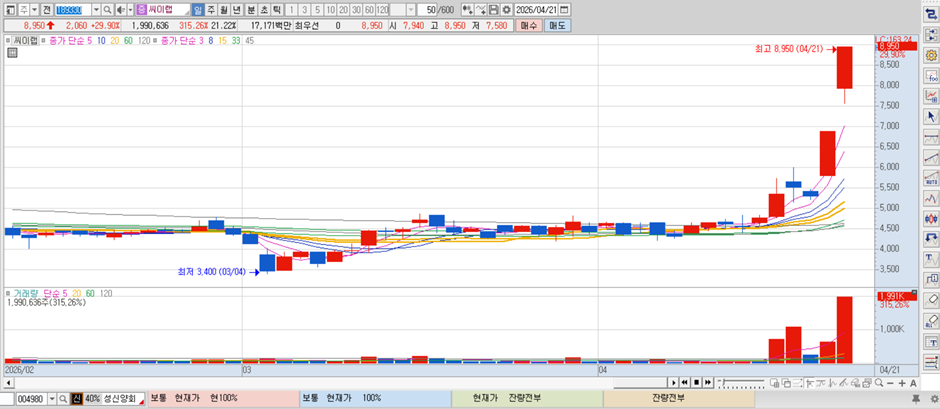Select the tick 틱 period toggle
The height and width of the screenshot is (409, 940).
point(276,10)
